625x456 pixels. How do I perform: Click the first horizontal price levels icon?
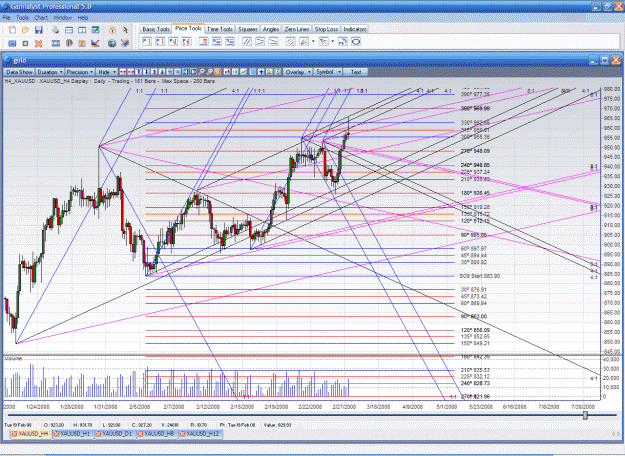coord(204,41)
